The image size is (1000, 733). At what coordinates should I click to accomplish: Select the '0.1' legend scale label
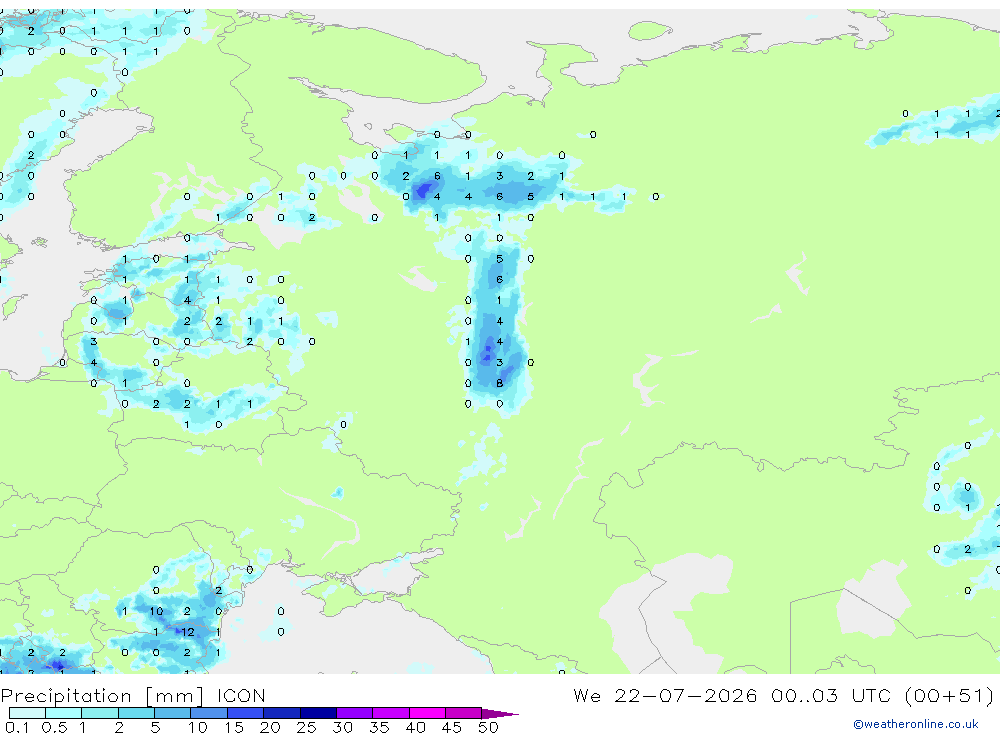[17, 727]
